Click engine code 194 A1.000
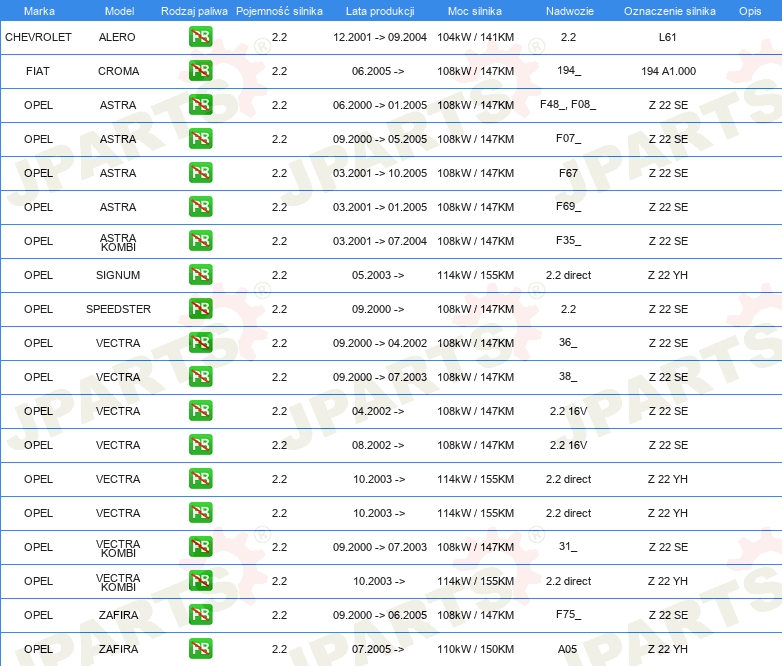Screen dimensions: 782x666 click(668, 71)
